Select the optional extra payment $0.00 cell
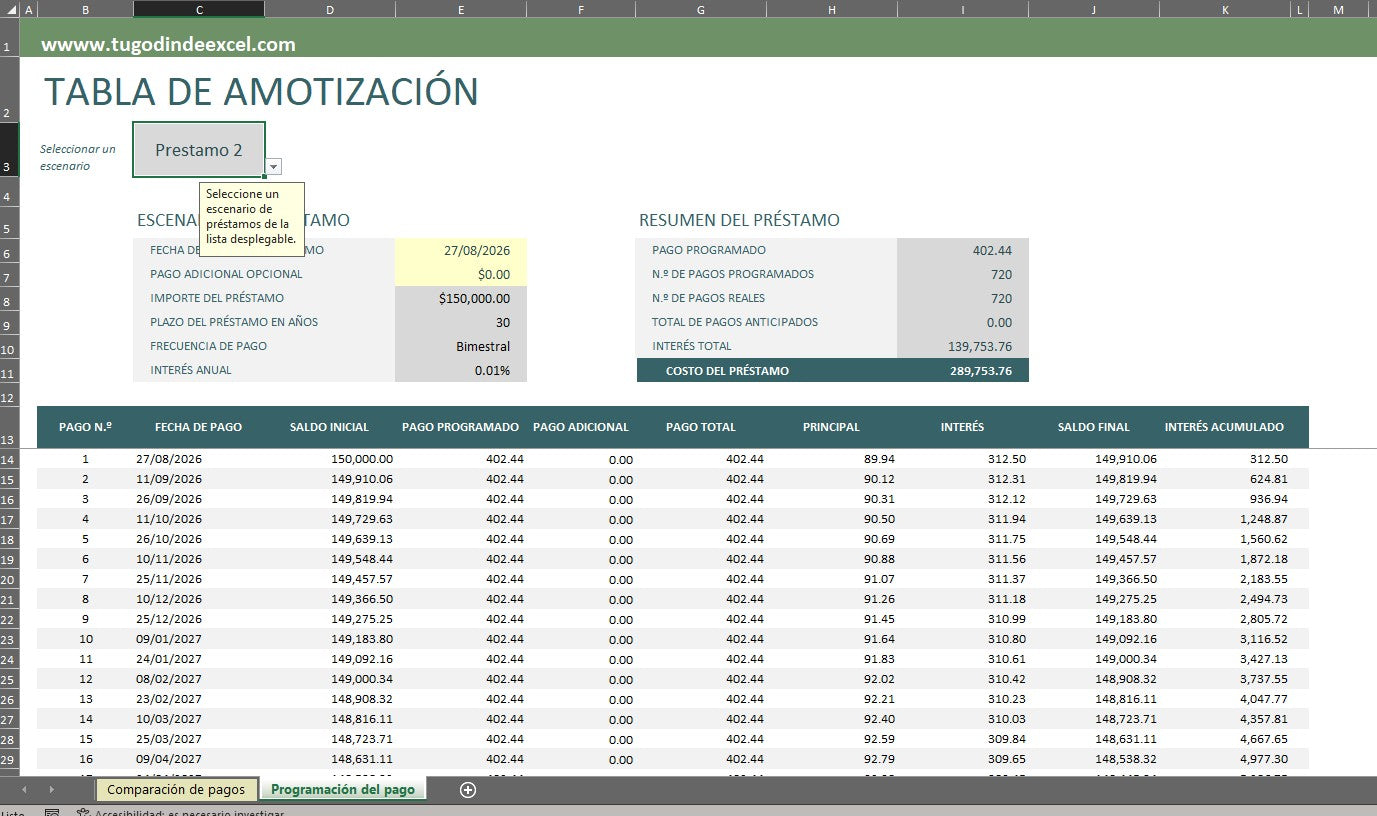The width and height of the screenshot is (1377, 816). [461, 274]
